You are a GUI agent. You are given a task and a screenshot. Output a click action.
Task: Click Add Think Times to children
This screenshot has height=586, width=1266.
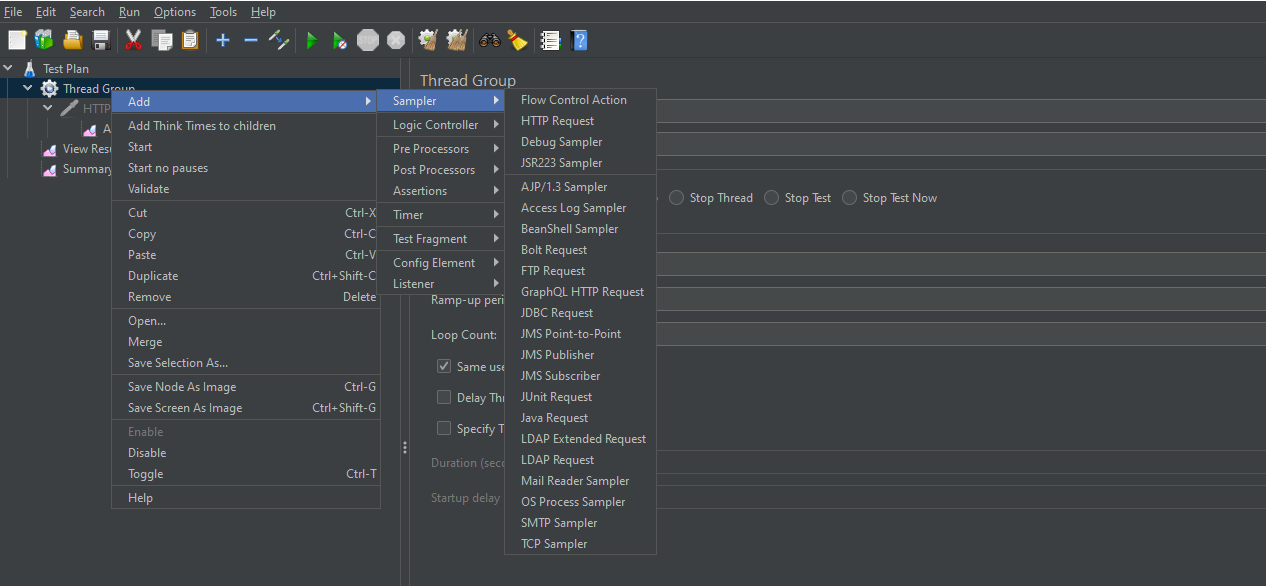(246, 126)
